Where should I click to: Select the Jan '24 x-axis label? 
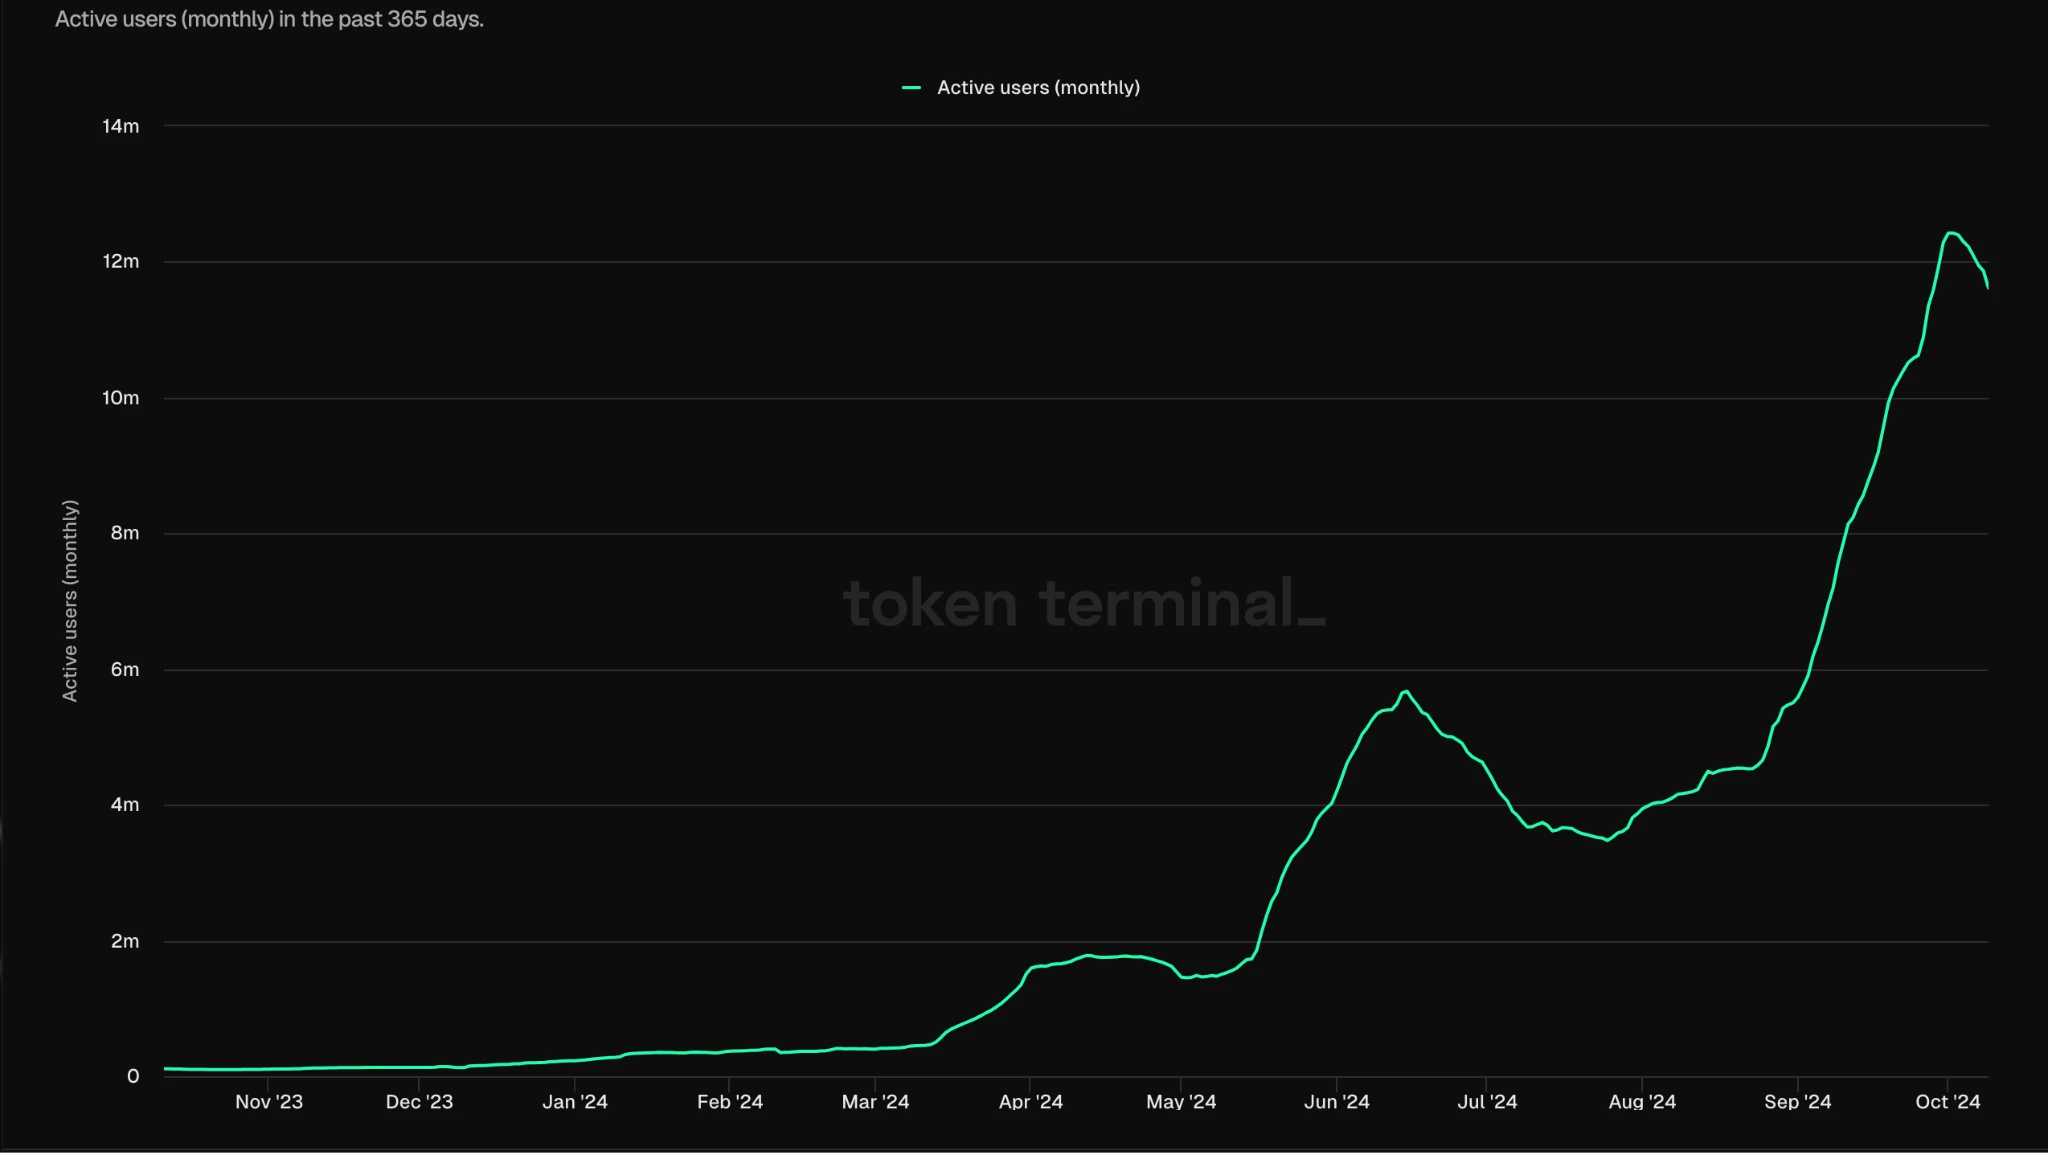574,1101
